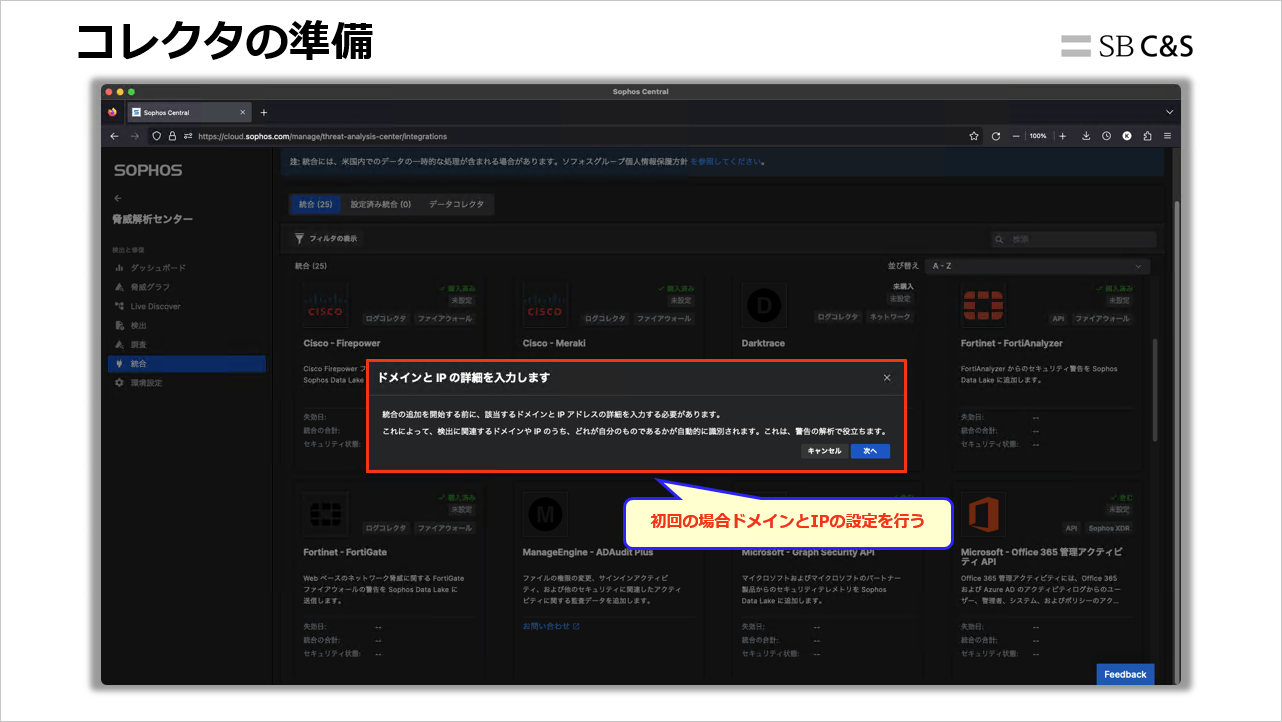The height and width of the screenshot is (722, 1282).
Task: Click the Fortinet - FortiGate logo
Action: (326, 514)
